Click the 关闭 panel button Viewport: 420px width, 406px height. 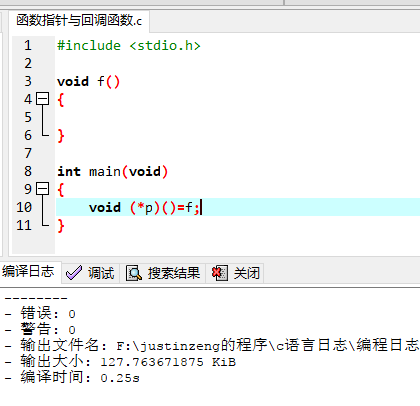(x=236, y=273)
